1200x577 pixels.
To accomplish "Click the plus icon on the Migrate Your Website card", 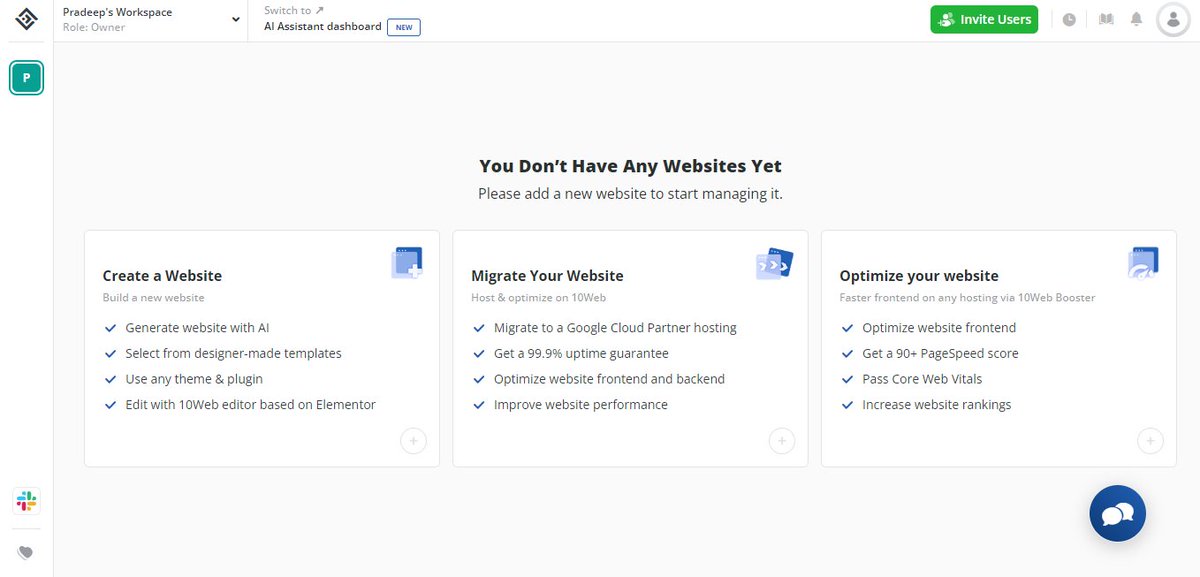I will point(782,441).
